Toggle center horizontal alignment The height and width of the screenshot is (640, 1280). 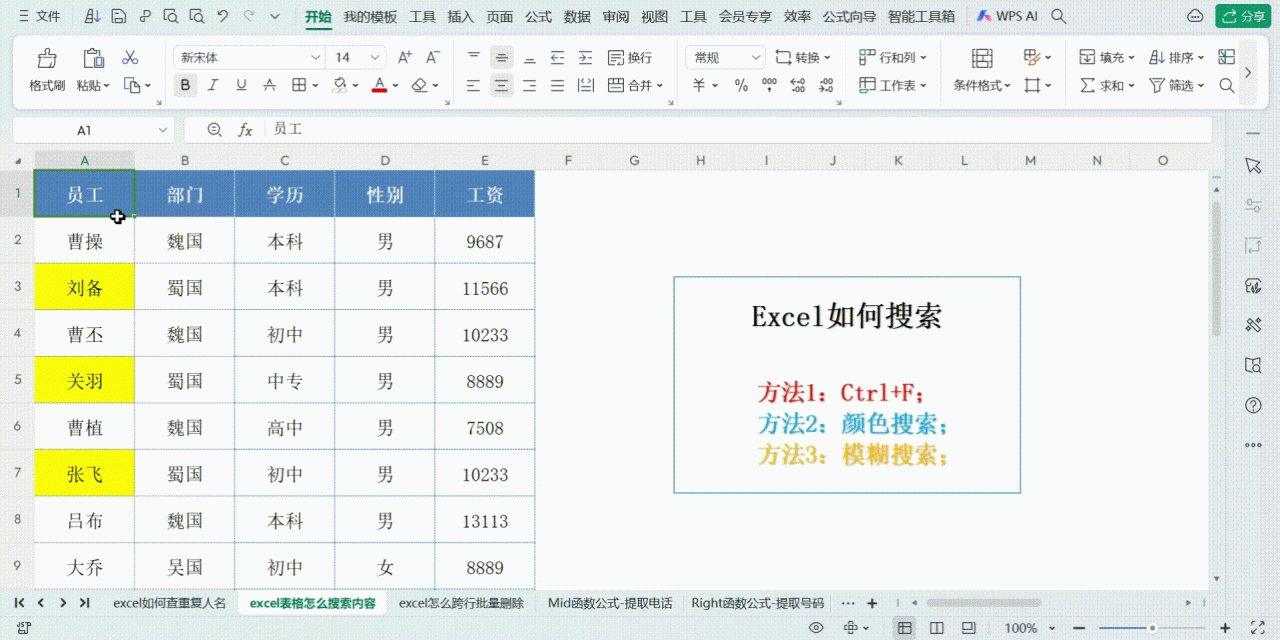(x=502, y=86)
